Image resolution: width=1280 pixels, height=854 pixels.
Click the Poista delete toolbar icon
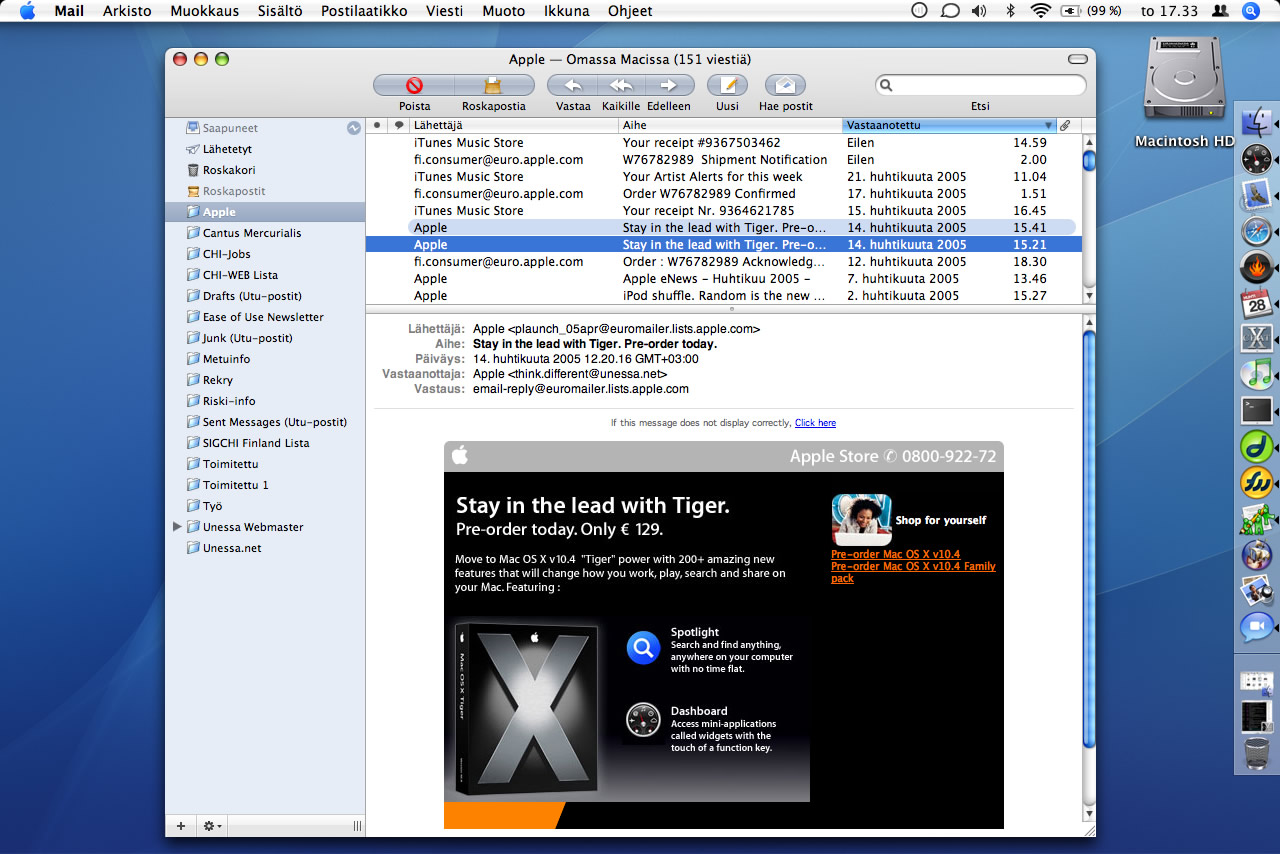(414, 85)
